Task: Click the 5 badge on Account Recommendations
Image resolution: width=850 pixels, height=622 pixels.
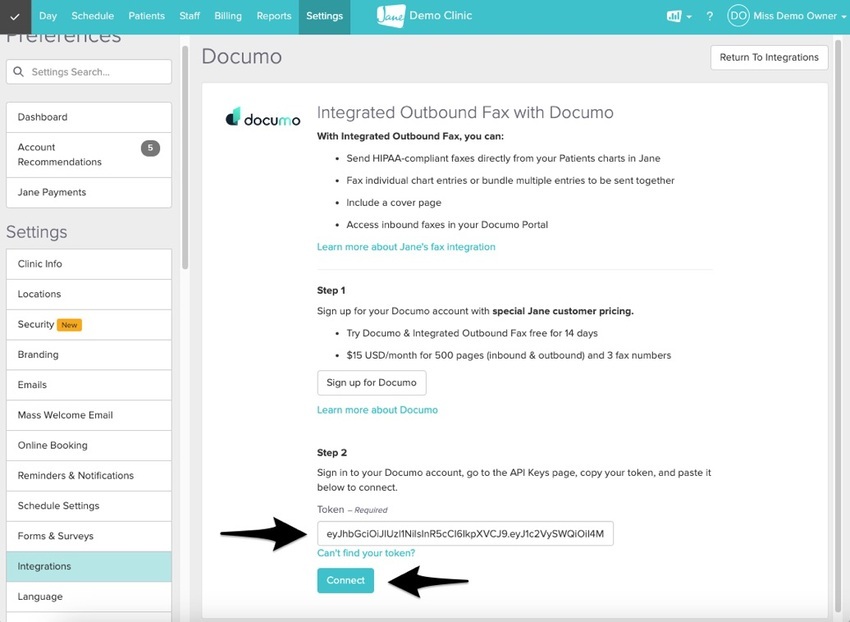Action: 150,148
